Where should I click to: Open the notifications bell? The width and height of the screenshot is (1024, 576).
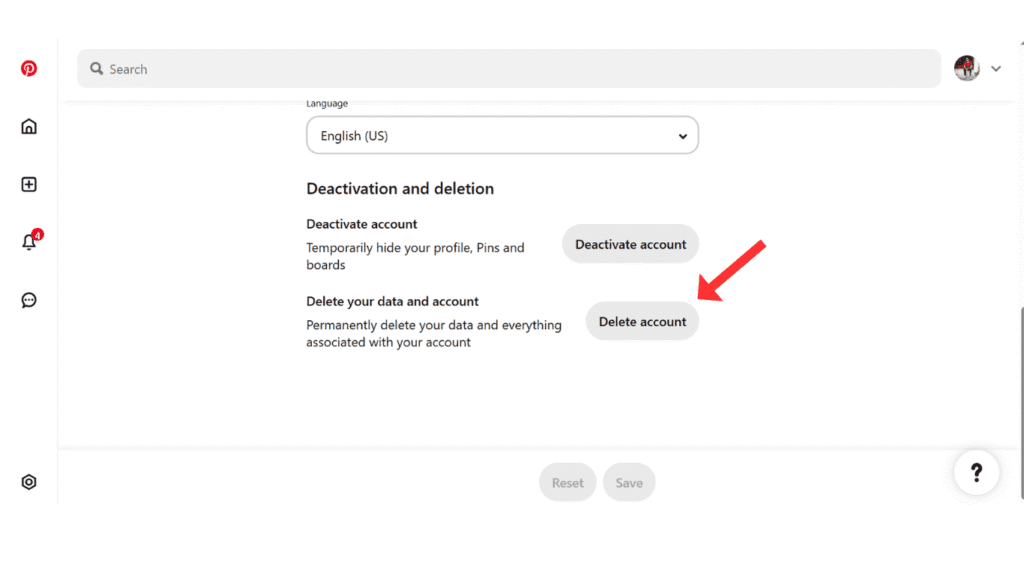28,243
